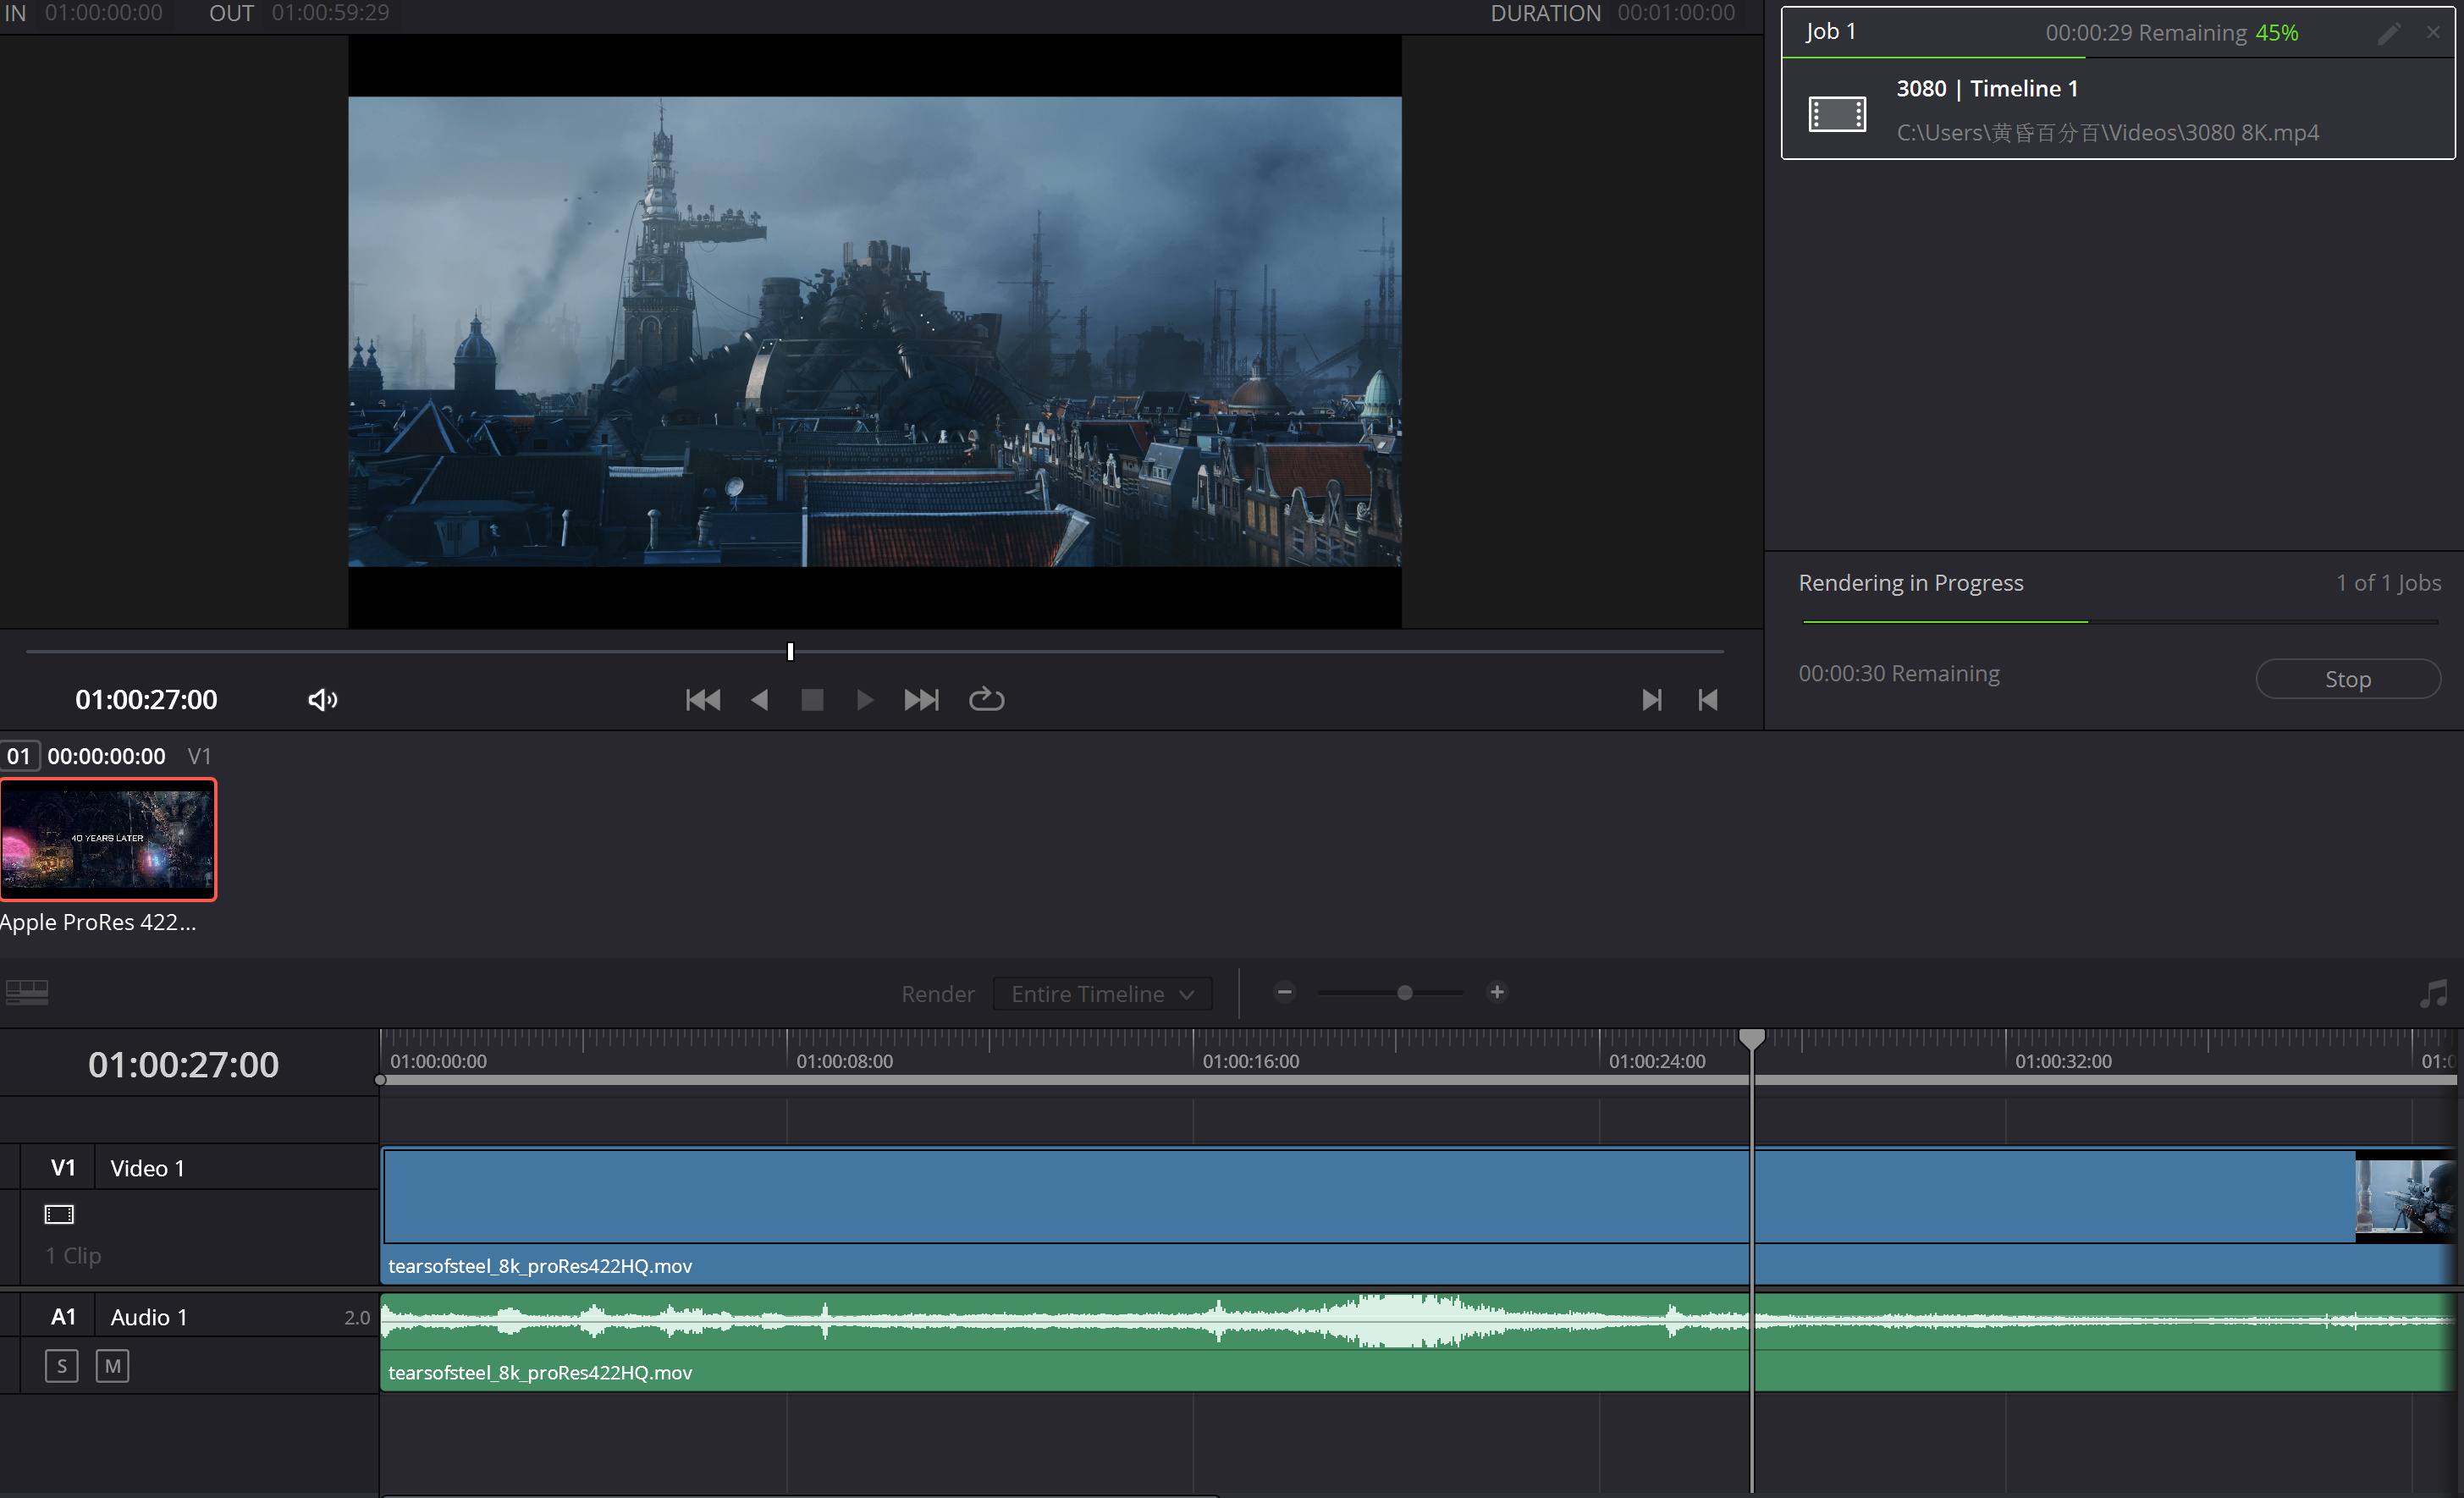Mute viewer with the speaker icon
Image resolution: width=2464 pixels, height=1498 pixels.
click(322, 700)
